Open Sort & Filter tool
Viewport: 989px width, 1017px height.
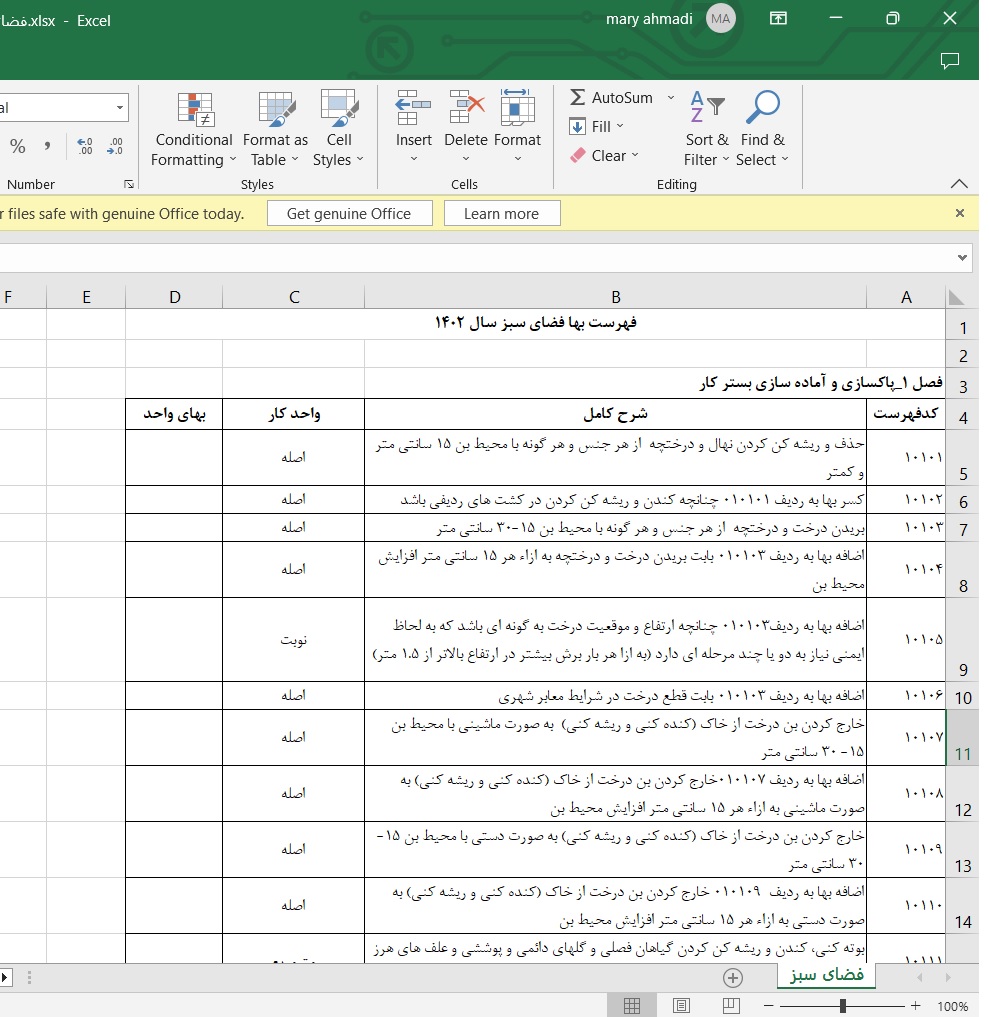click(706, 129)
